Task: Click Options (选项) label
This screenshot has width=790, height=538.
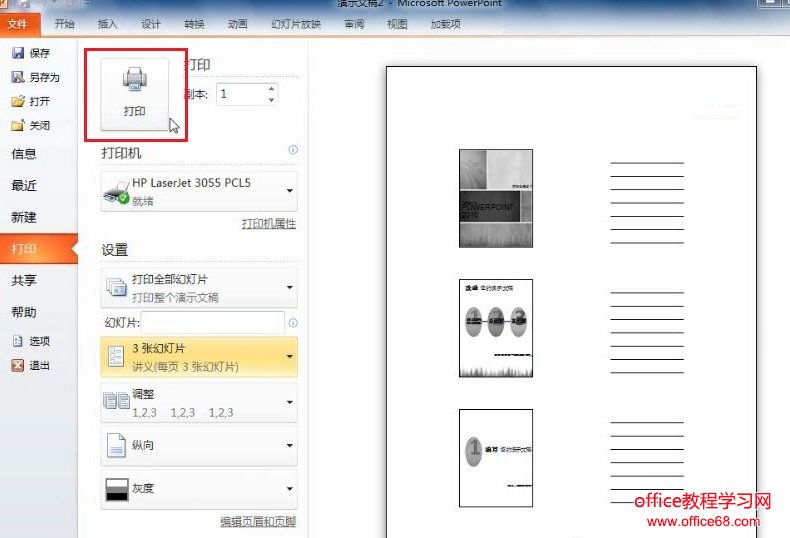Action: point(39,341)
